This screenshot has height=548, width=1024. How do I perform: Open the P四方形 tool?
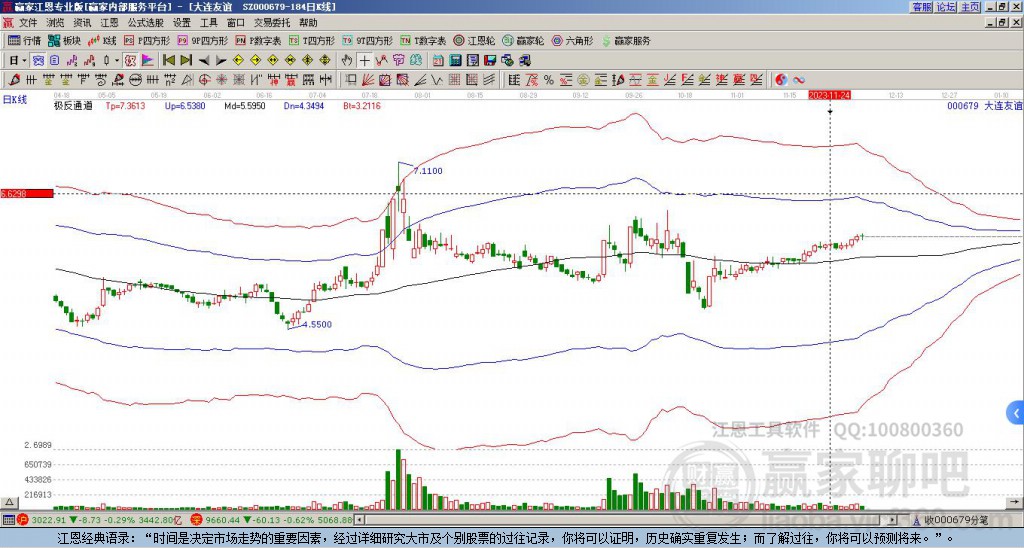(147, 40)
